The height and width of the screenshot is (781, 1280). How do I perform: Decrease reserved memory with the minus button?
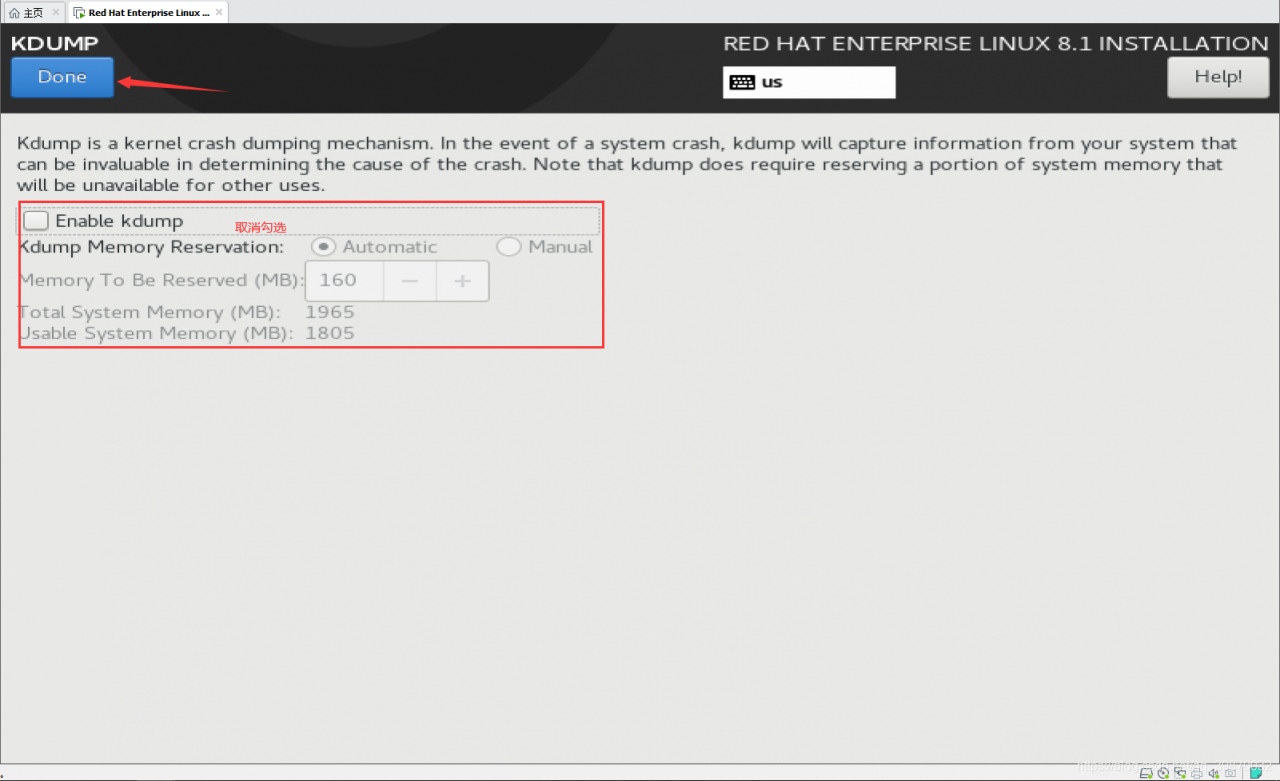(x=410, y=281)
